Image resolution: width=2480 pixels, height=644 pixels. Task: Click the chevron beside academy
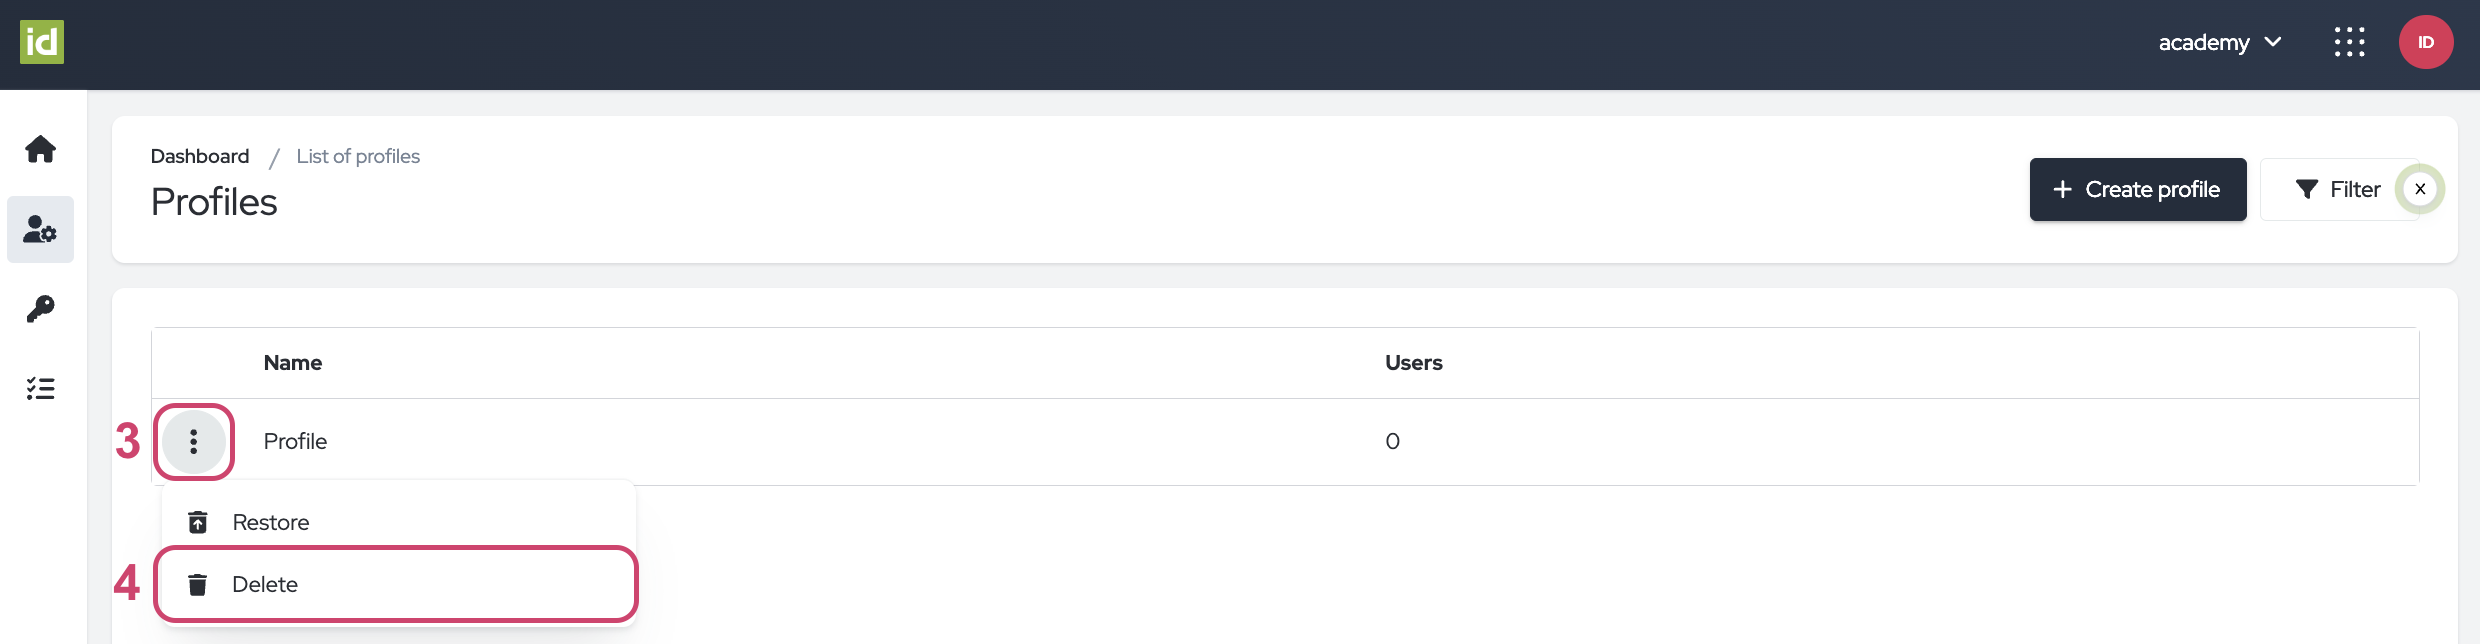click(2273, 42)
